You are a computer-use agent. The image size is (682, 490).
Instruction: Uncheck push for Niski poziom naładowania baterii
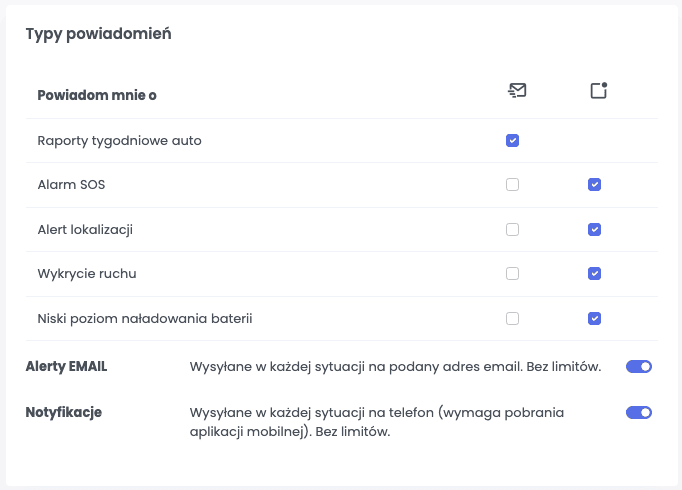tap(594, 318)
